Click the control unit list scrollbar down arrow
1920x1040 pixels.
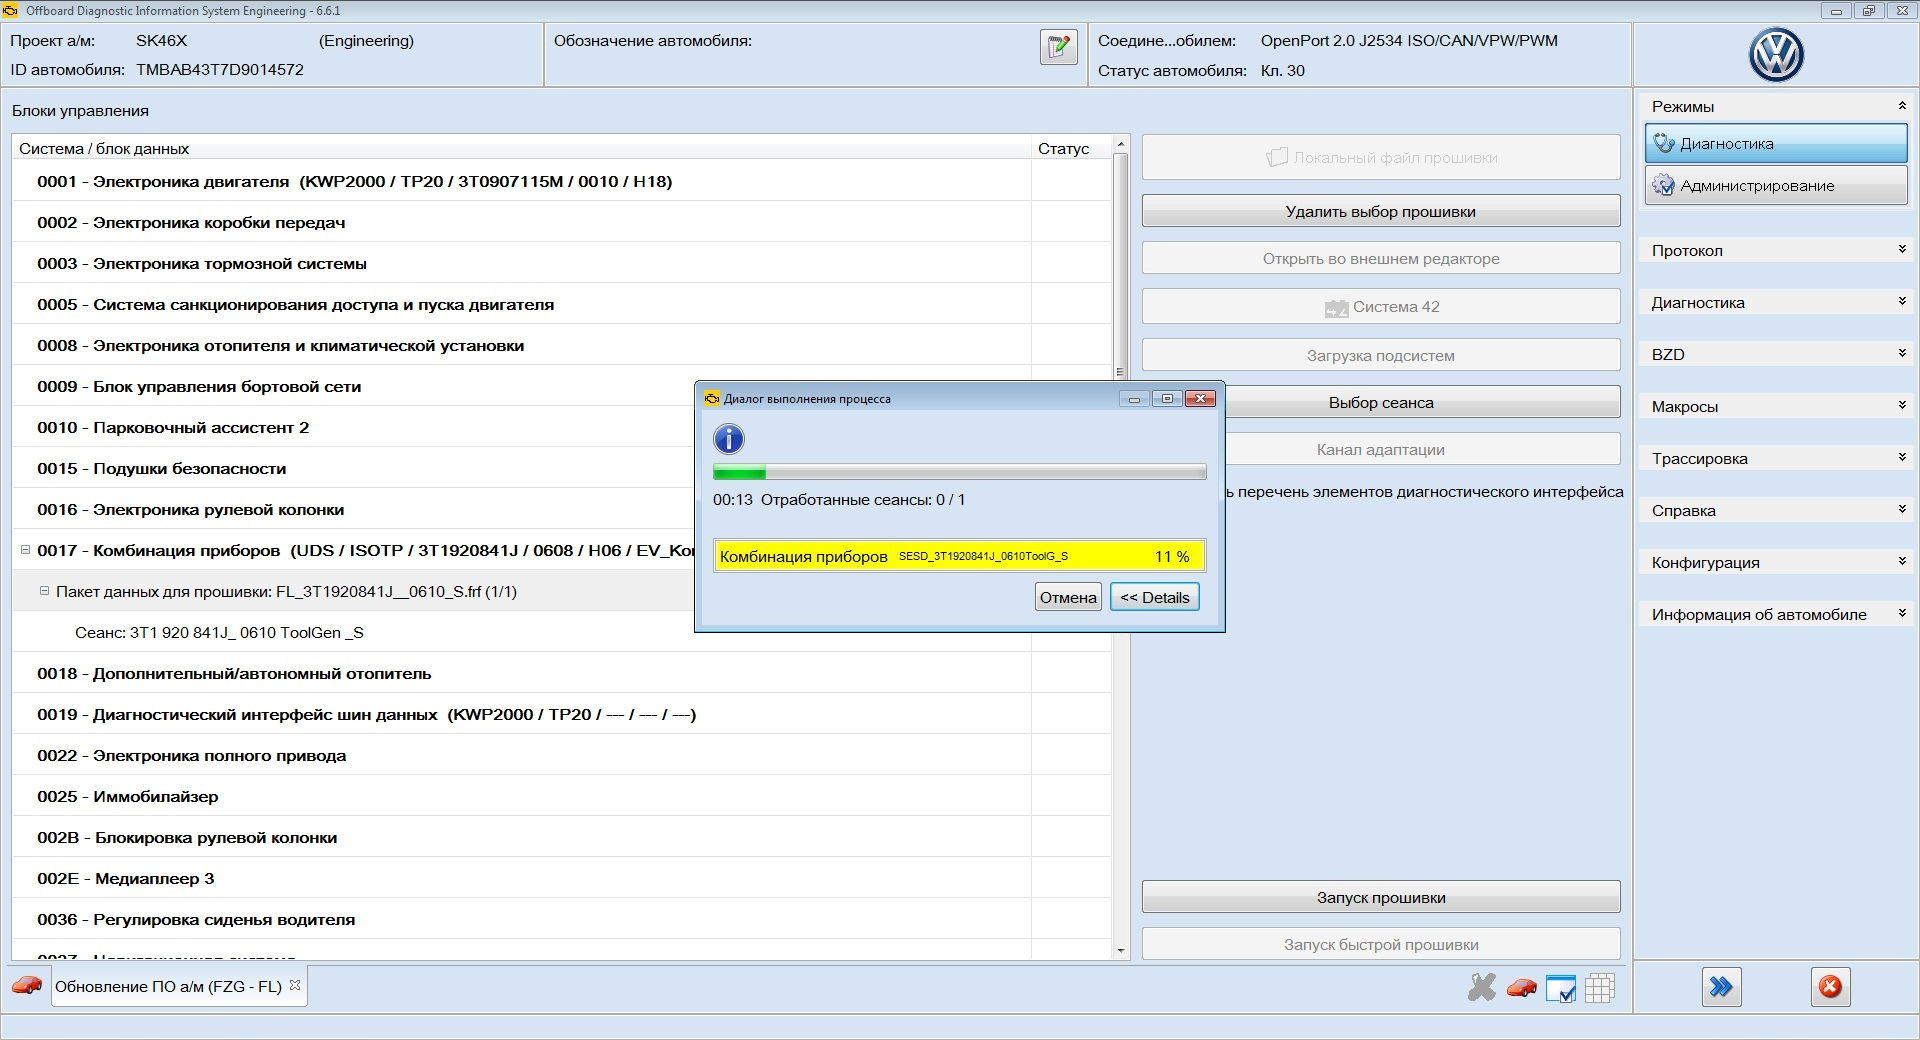click(1120, 950)
